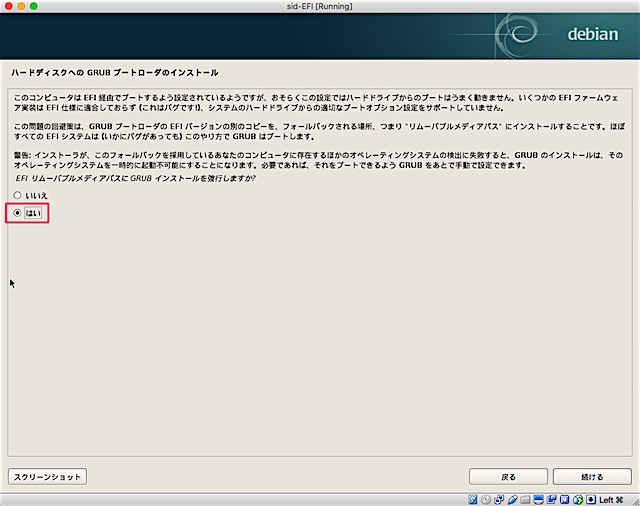Click the yellow minimize window button
This screenshot has height=506, width=640.
(21, 6)
